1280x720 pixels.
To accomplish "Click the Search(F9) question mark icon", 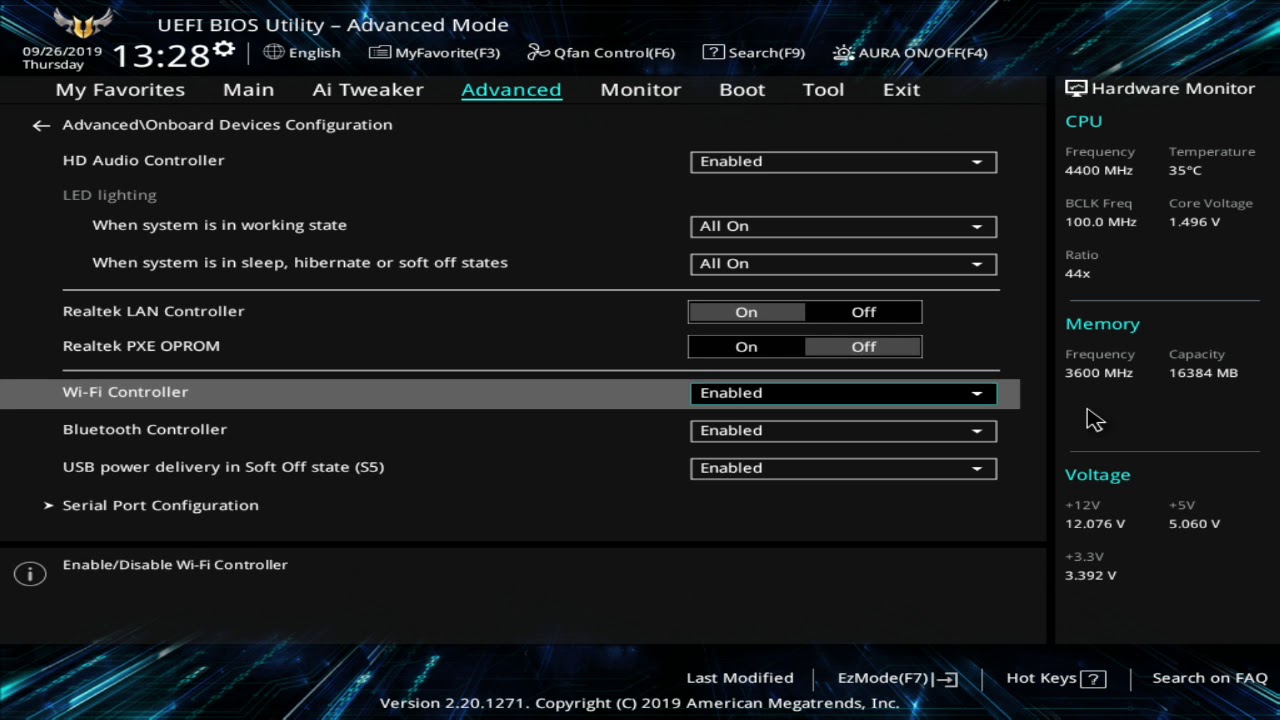I will click(x=713, y=52).
